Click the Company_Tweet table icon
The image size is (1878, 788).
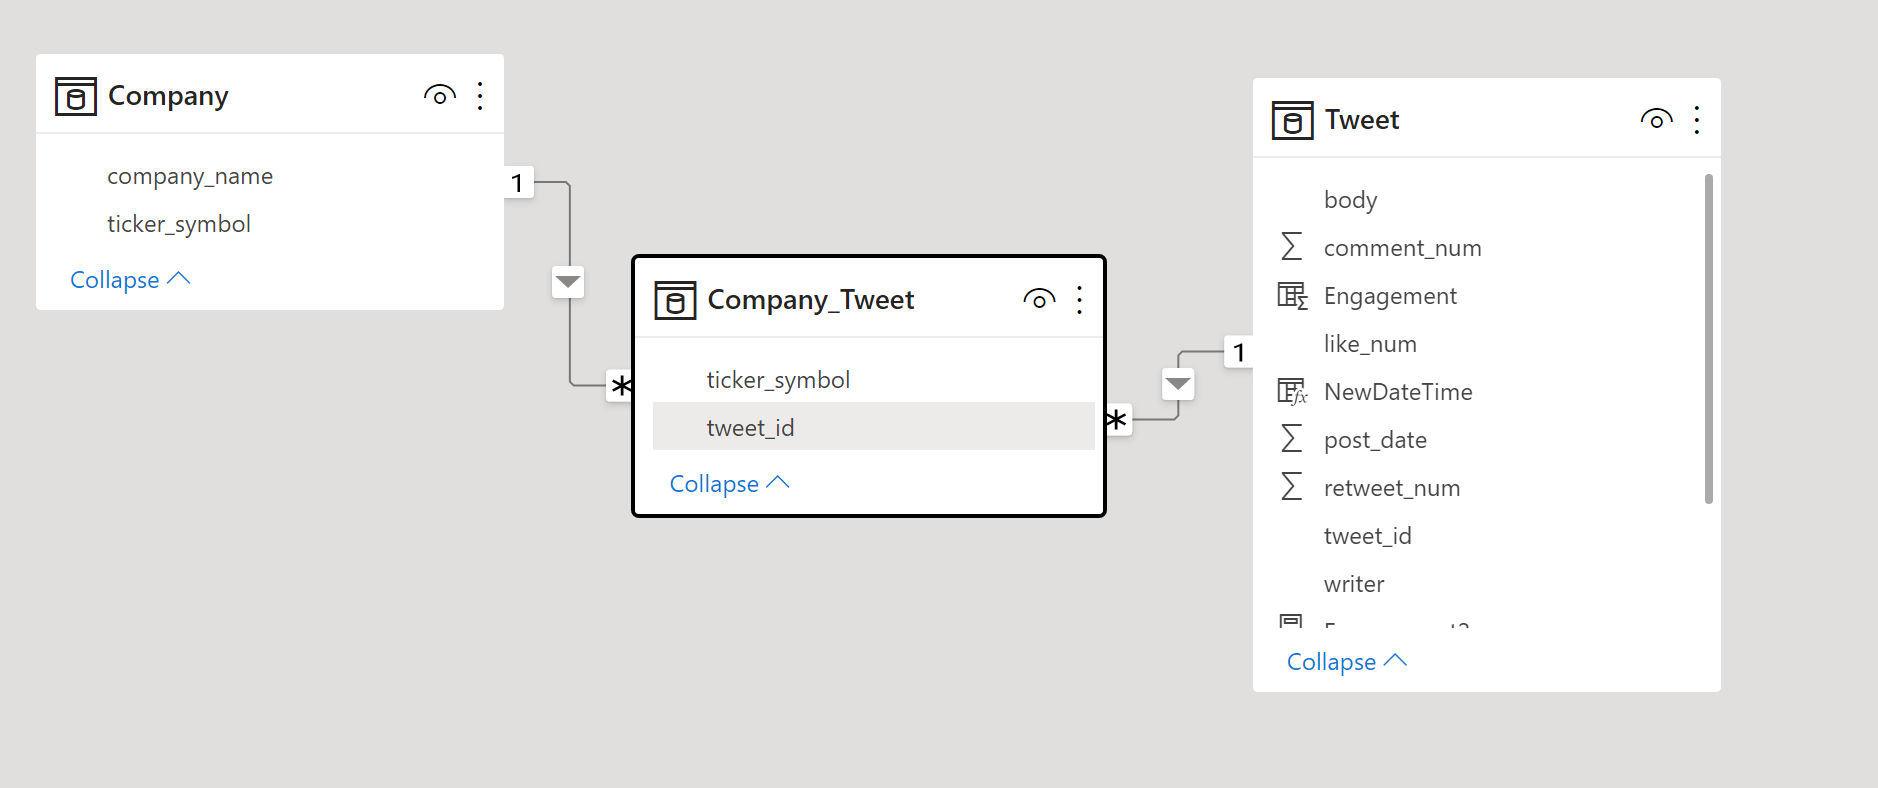[x=675, y=300]
